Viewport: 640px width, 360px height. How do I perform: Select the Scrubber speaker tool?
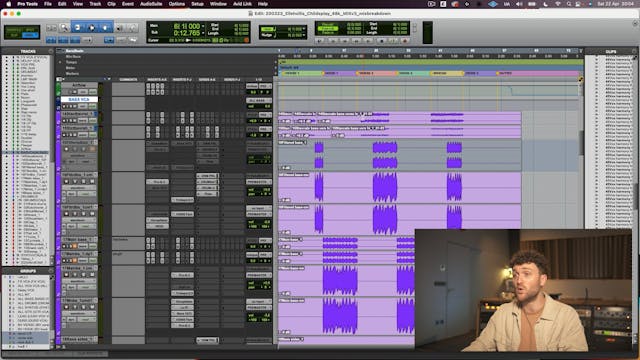click(120, 28)
